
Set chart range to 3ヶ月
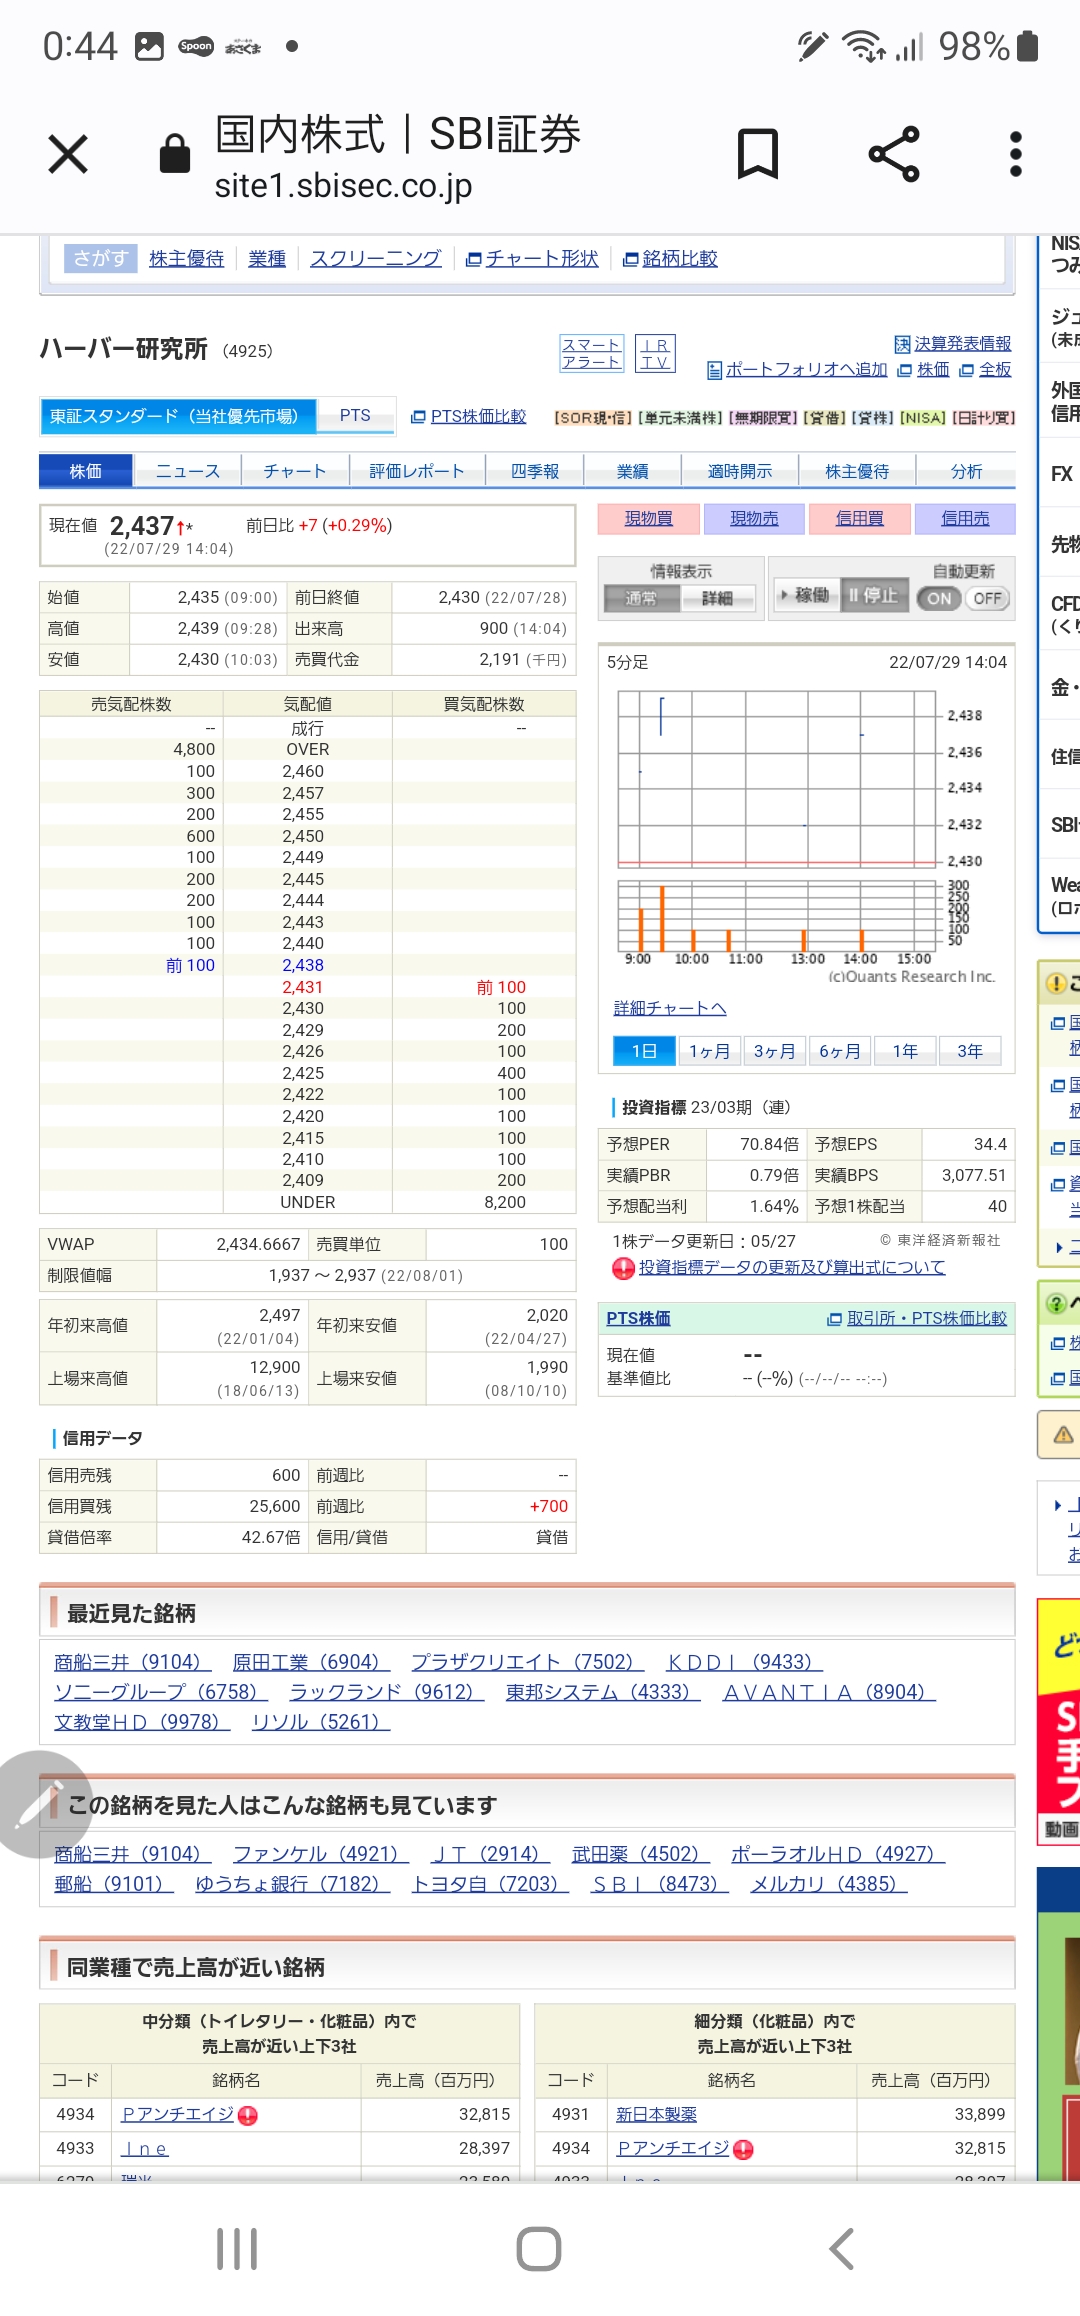point(774,1051)
